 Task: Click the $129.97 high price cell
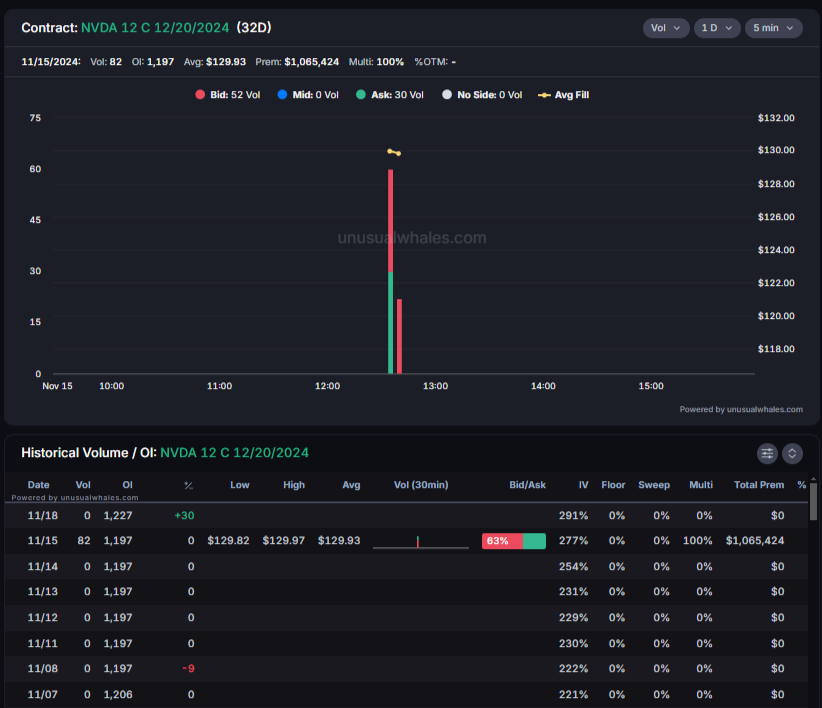[x=283, y=540]
